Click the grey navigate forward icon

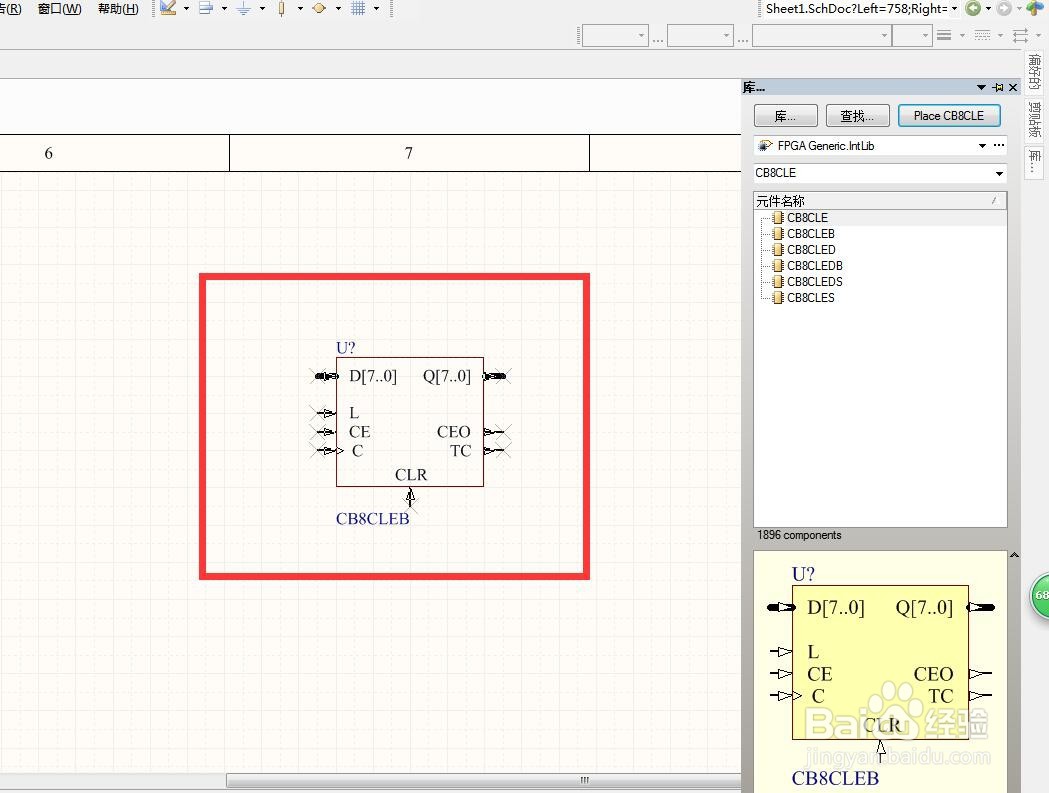[x=1004, y=9]
